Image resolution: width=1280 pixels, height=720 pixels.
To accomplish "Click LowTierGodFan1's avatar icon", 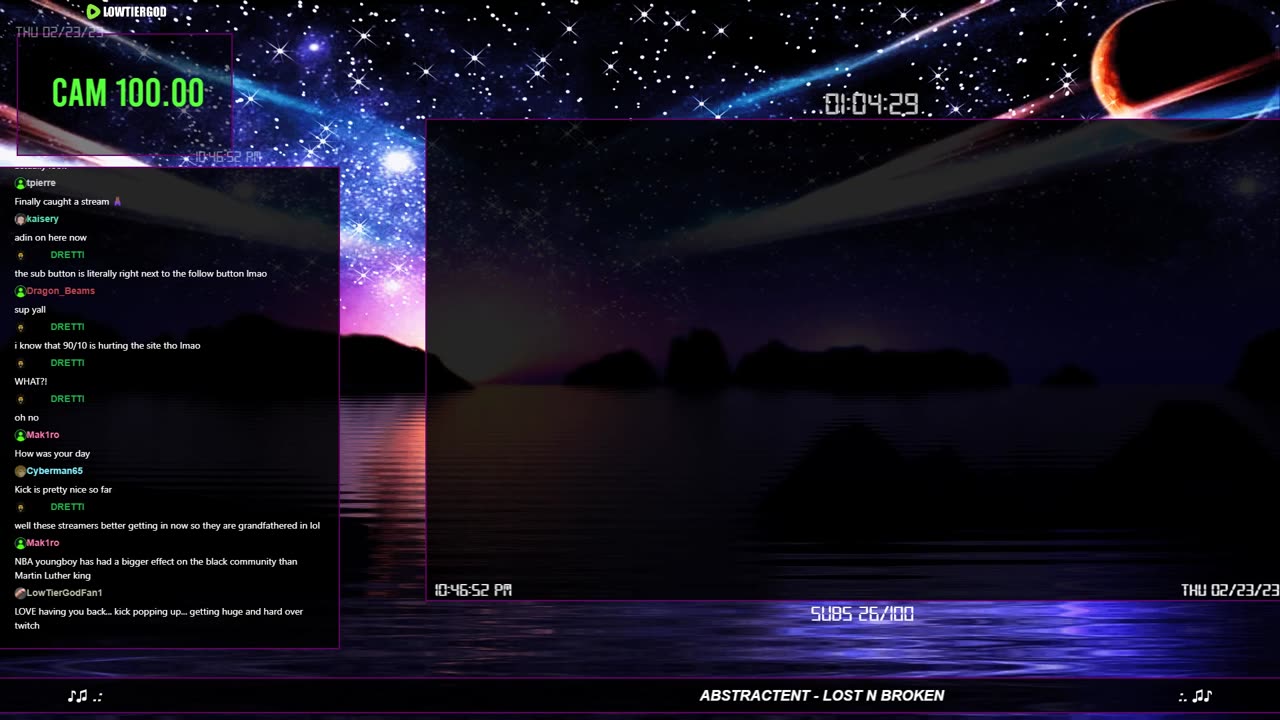I will click(x=20, y=593).
